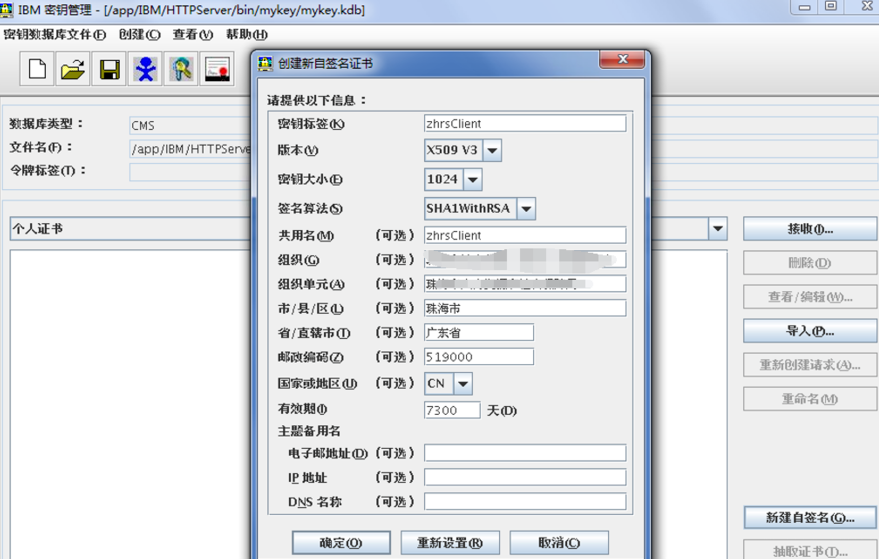Click the 重新设置(R) button

pos(450,543)
